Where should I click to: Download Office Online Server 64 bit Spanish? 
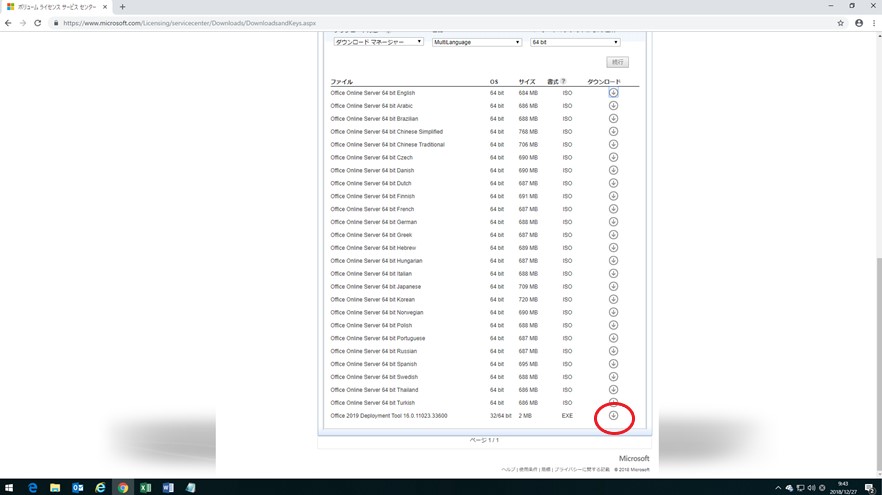pyautogui.click(x=613, y=364)
